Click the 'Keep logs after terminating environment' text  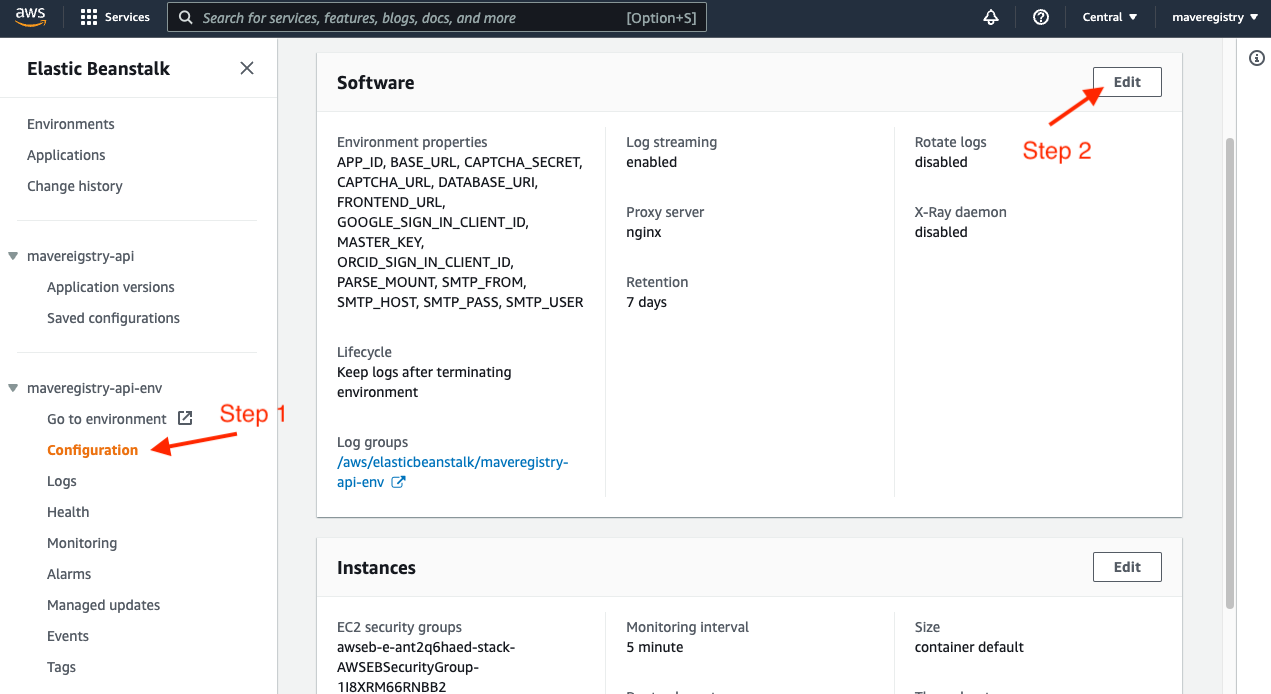coord(424,382)
